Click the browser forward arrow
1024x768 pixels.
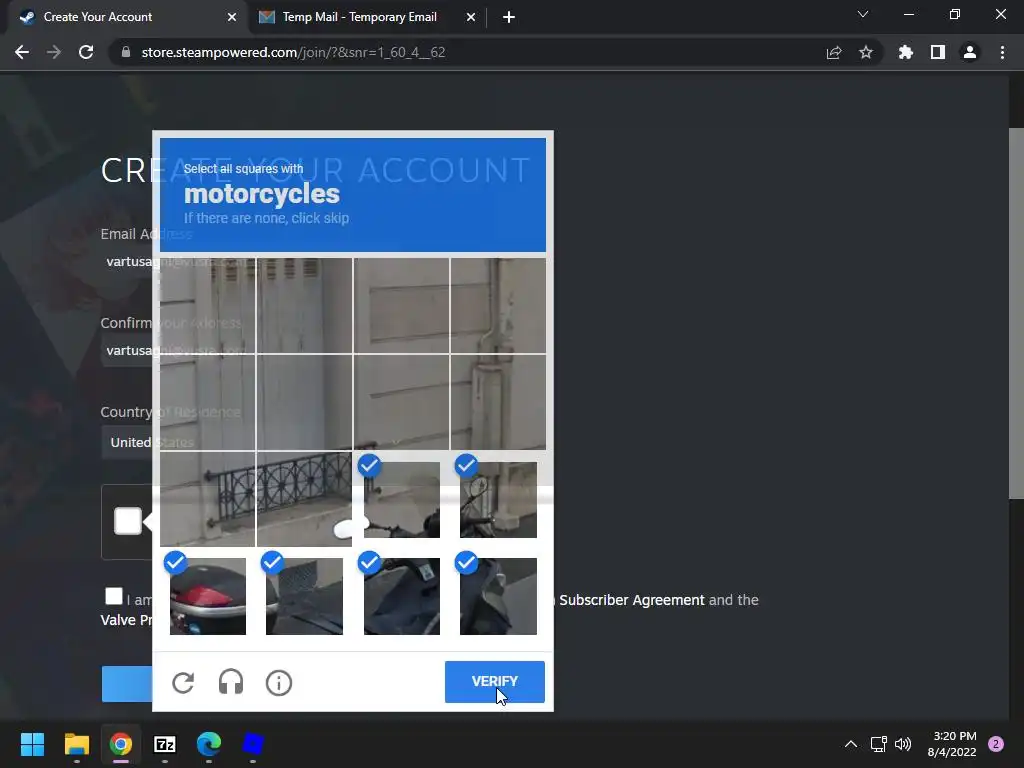pyautogui.click(x=54, y=52)
